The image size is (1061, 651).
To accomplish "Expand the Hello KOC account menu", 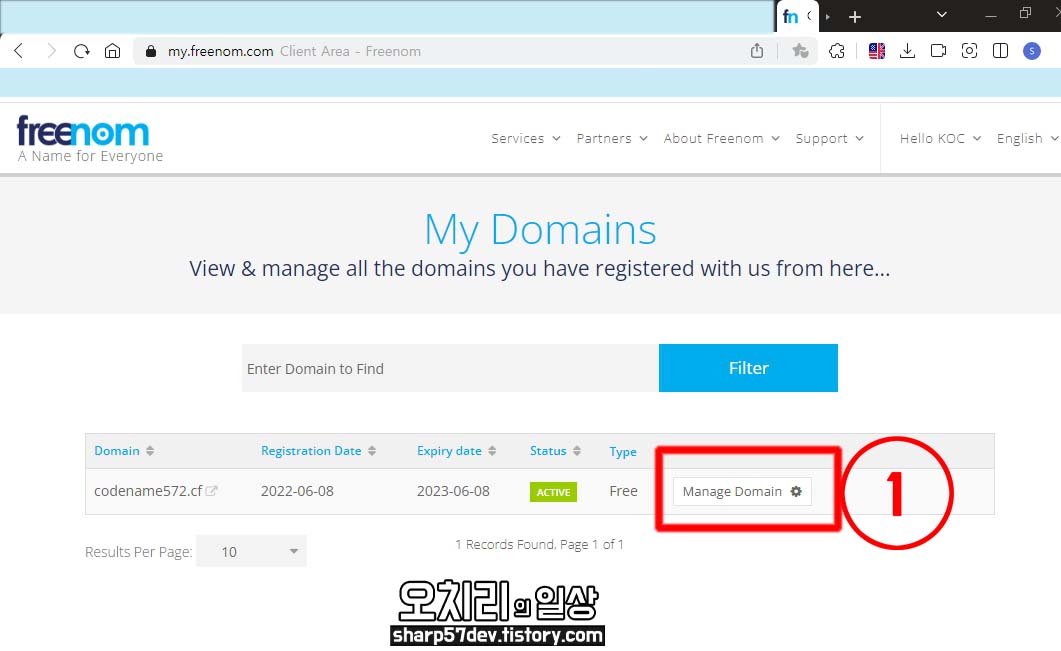I will (940, 138).
